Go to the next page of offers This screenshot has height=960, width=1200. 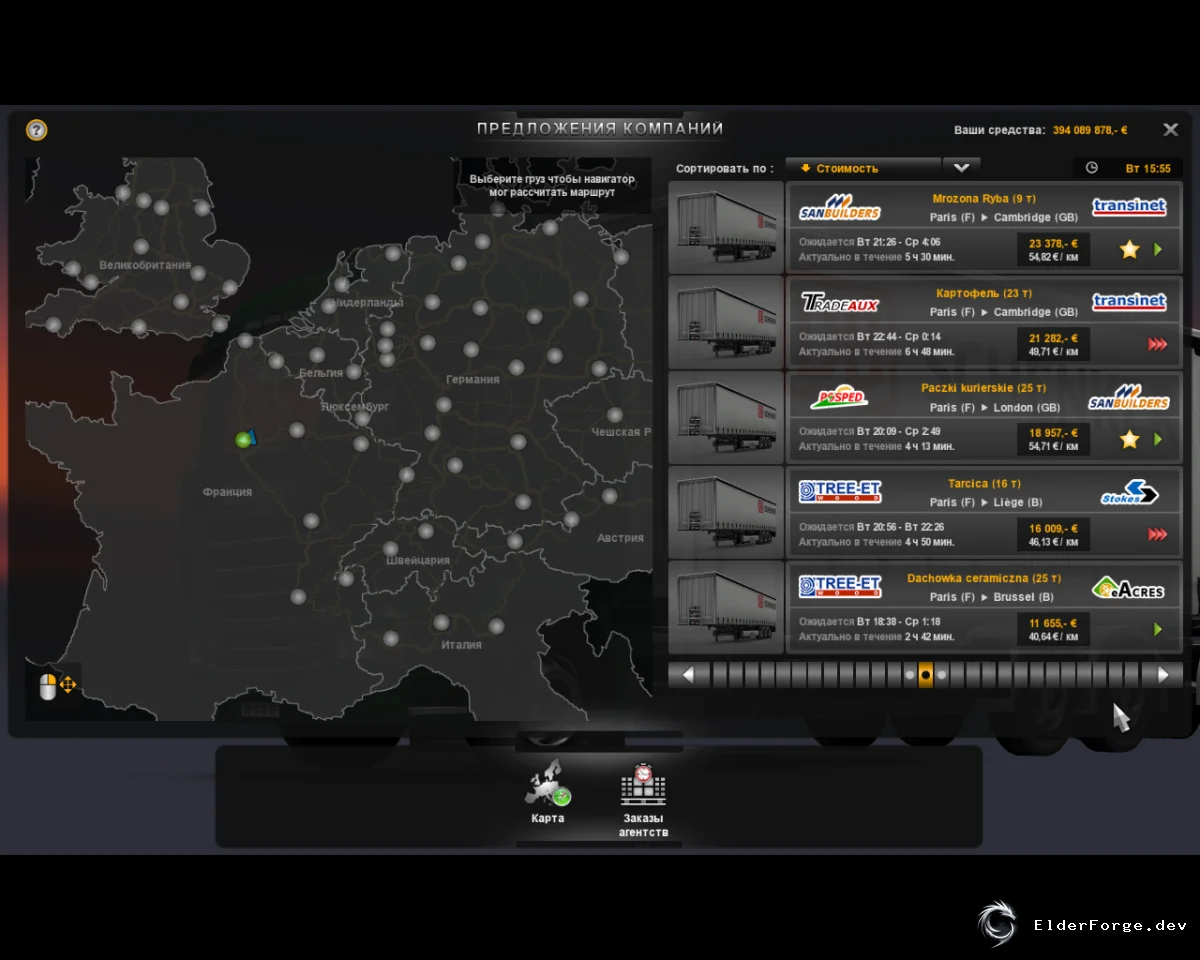pos(1163,675)
